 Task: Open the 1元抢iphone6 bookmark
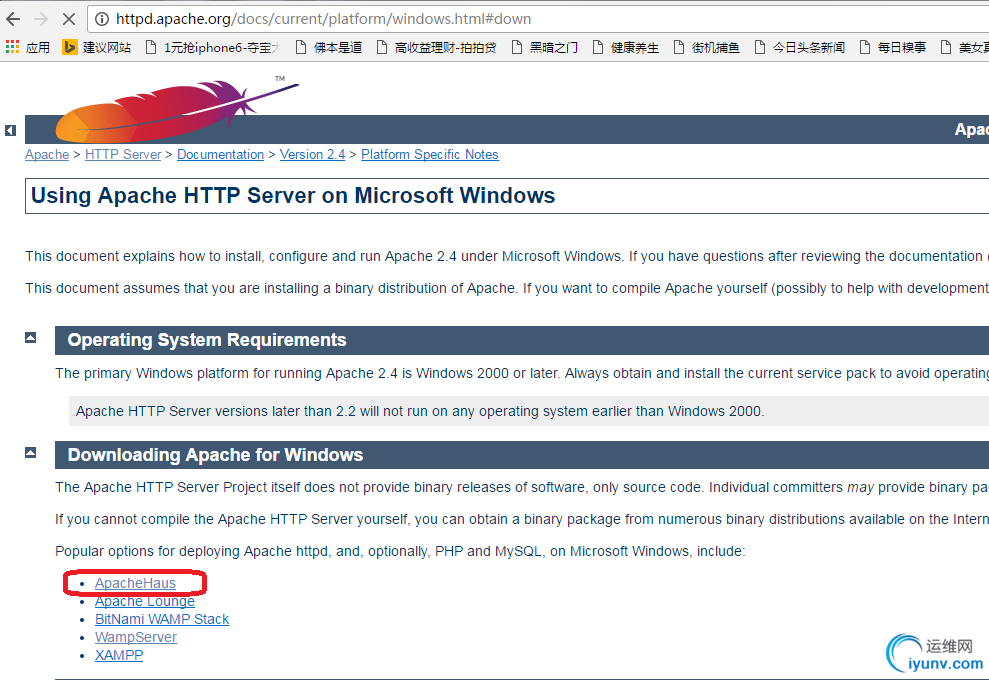coord(212,47)
